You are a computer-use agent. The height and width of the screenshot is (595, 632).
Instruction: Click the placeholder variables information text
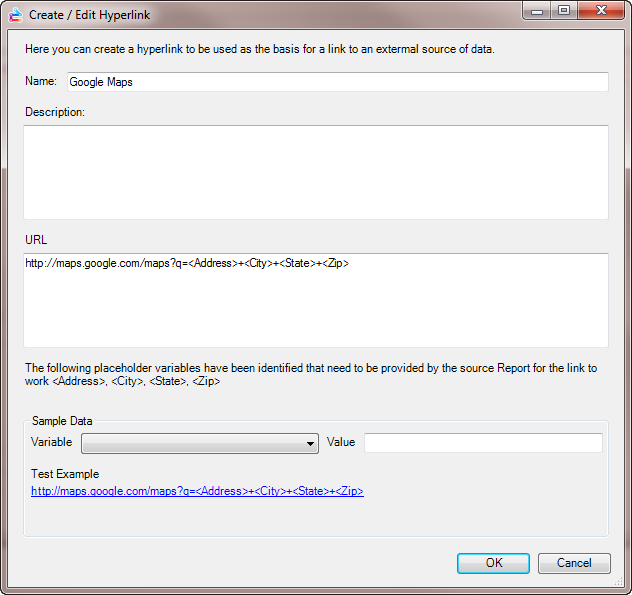pyautogui.click(x=310, y=374)
